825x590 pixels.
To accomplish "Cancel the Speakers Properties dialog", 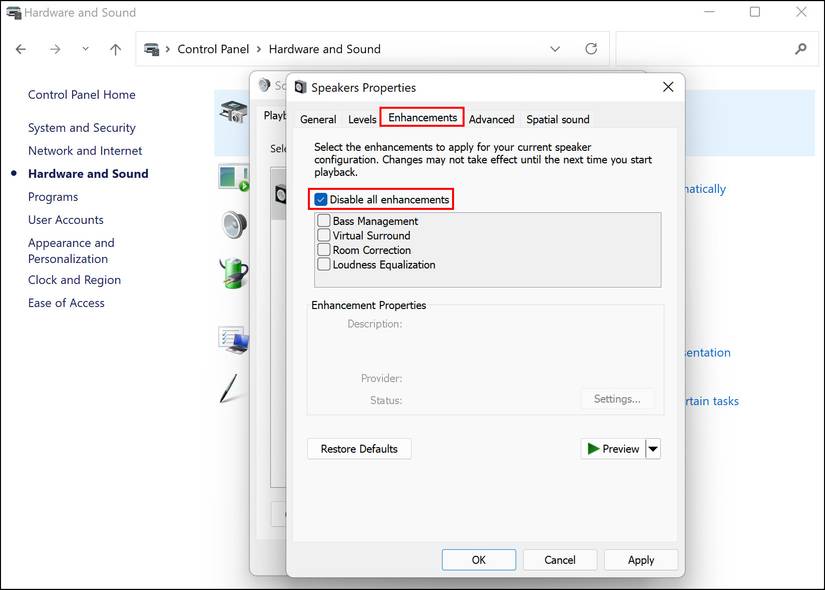I will click(560, 560).
